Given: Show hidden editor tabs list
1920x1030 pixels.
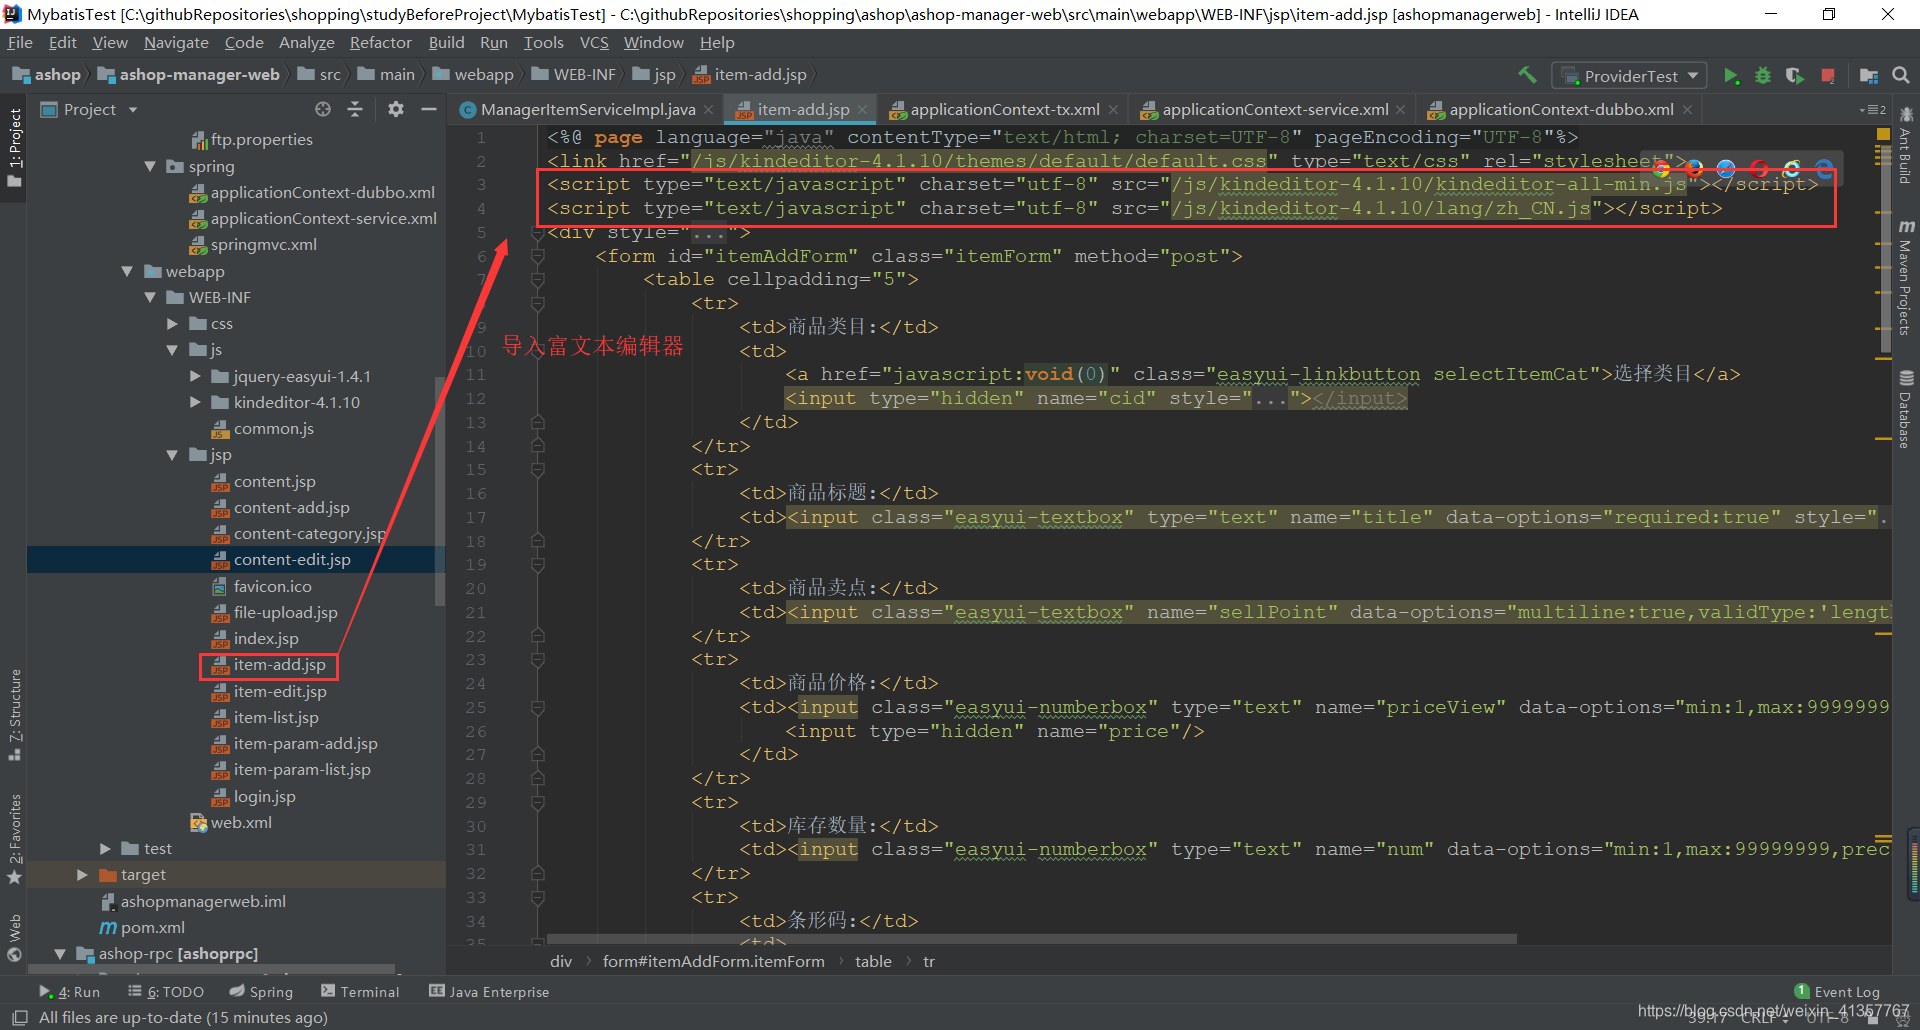Looking at the screenshot, I should point(1872,110).
